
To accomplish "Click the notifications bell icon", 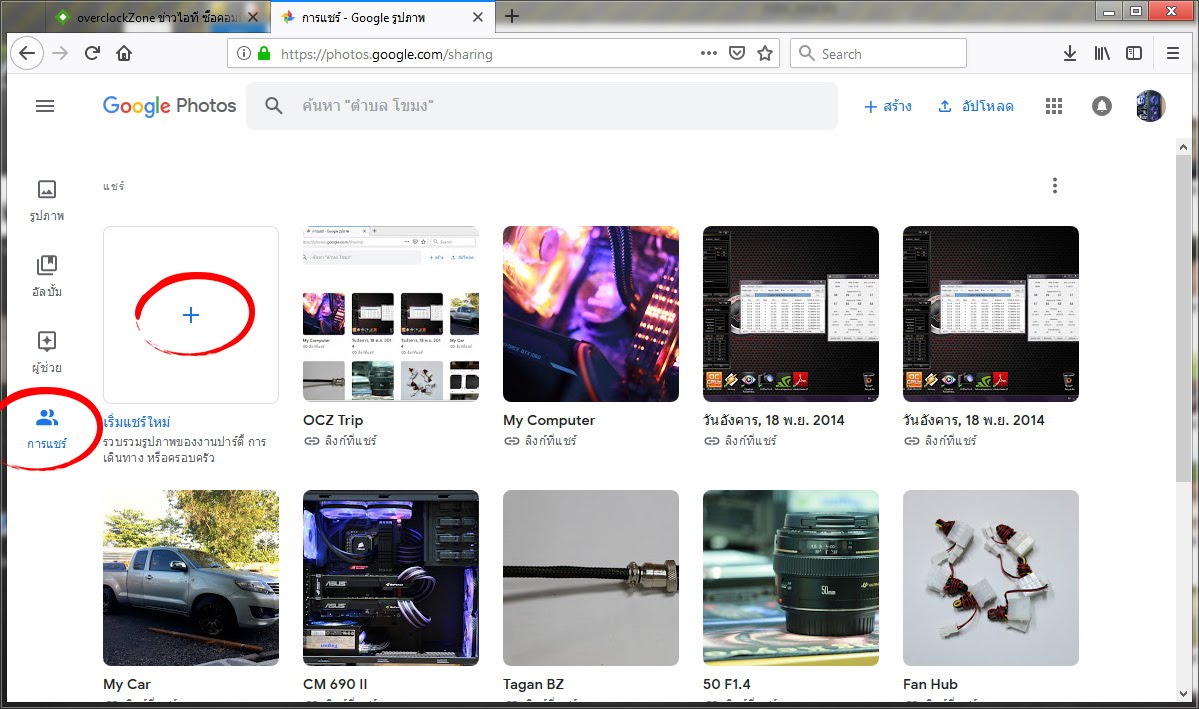I will 1102,106.
